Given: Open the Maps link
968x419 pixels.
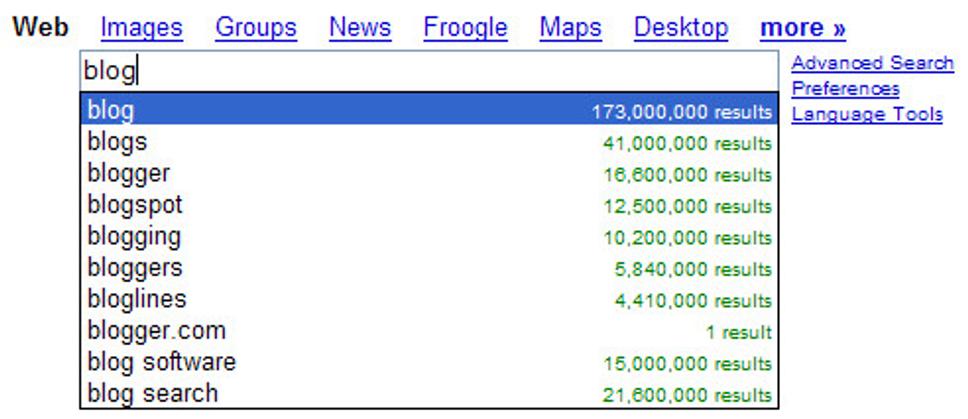Looking at the screenshot, I should (571, 28).
